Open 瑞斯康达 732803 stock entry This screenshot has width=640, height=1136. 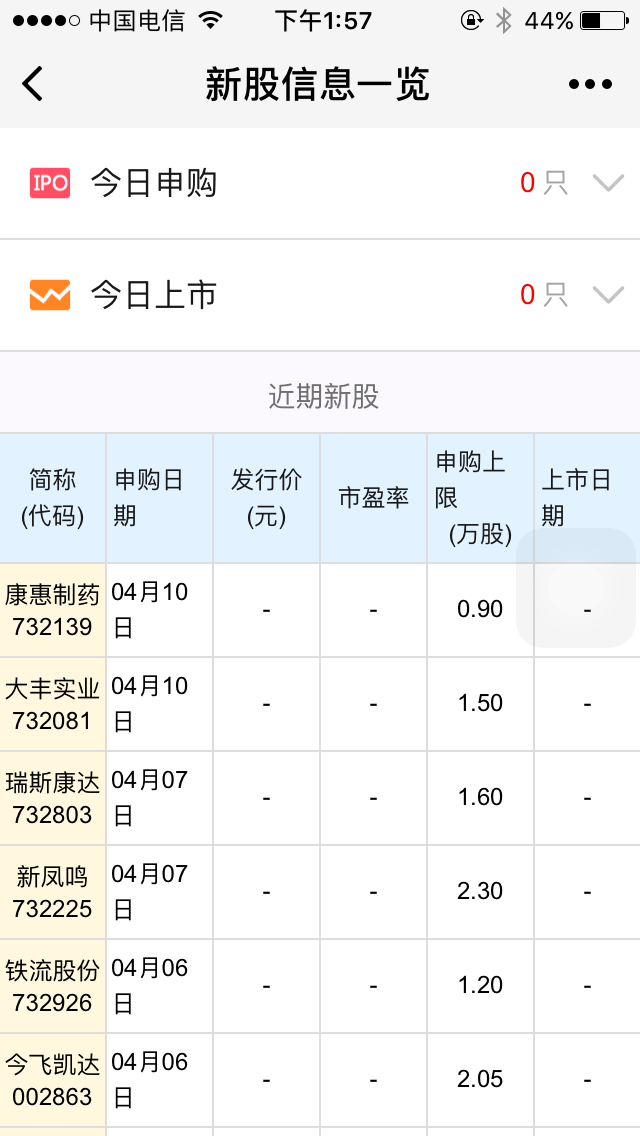click(53, 798)
